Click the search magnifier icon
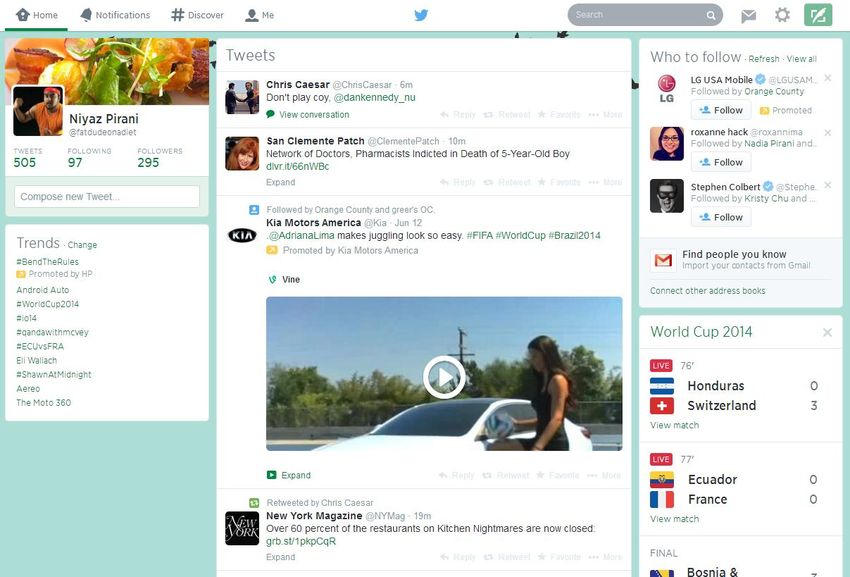The width and height of the screenshot is (850, 577). 711,15
